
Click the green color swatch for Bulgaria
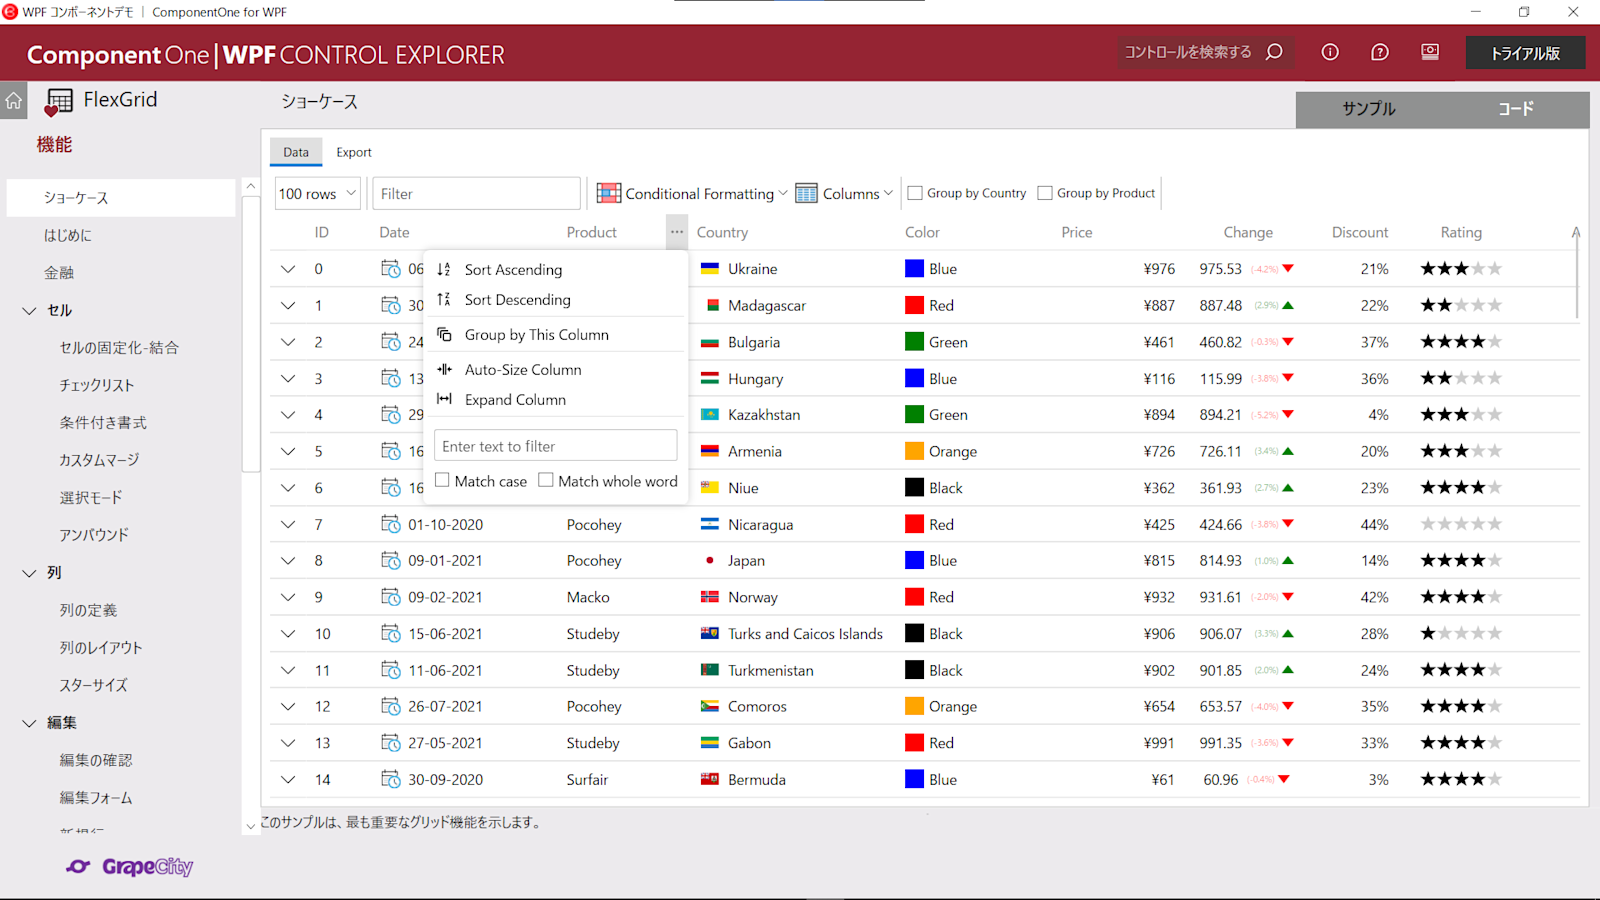click(914, 342)
